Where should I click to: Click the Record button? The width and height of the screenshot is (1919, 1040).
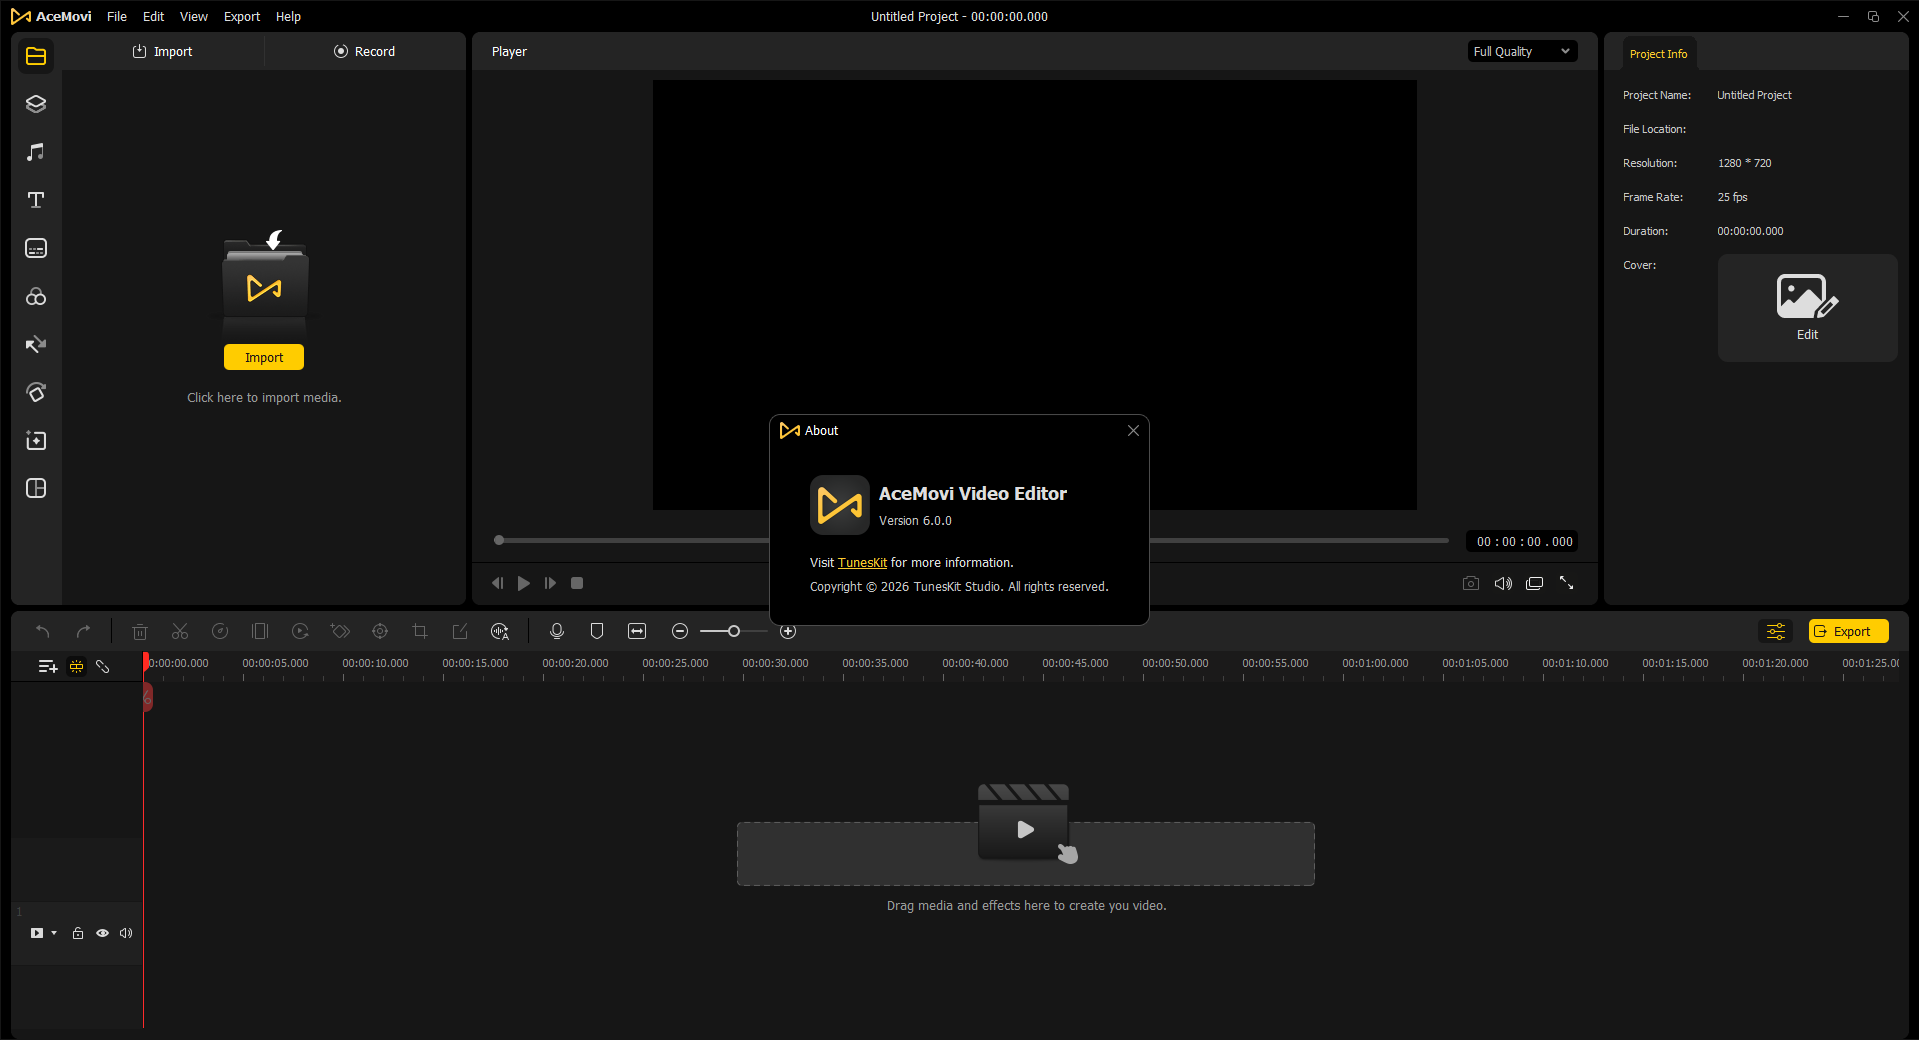point(365,51)
